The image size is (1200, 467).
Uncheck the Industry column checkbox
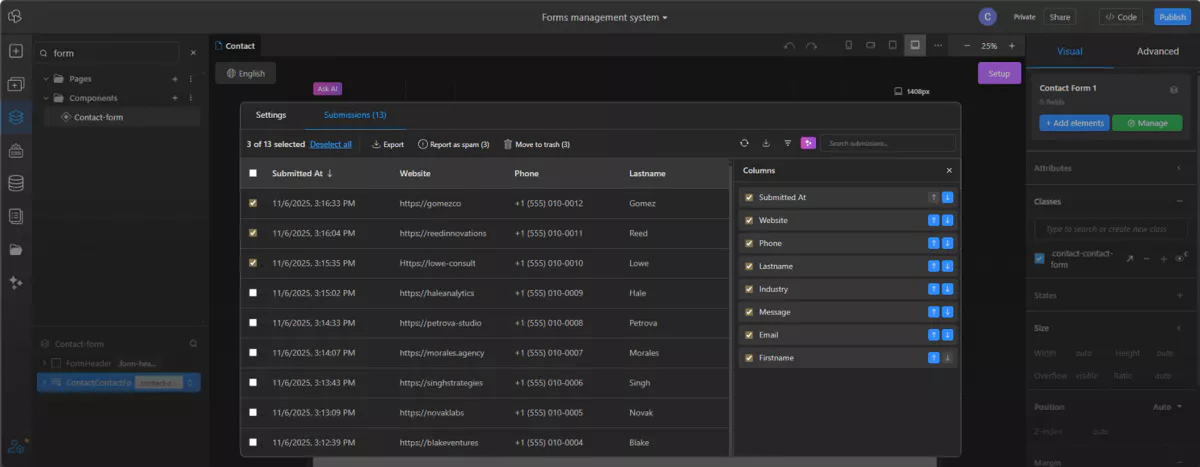tap(749, 289)
